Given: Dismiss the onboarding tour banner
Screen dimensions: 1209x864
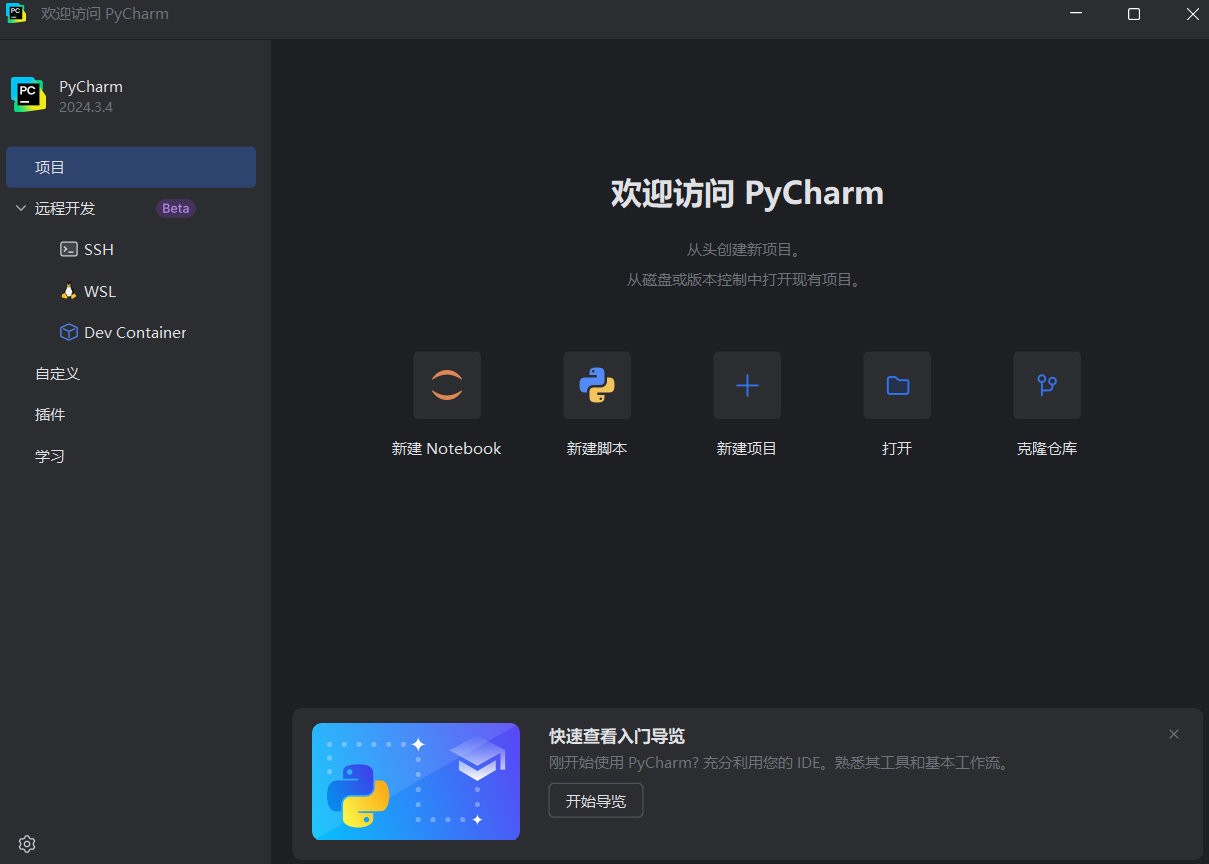Looking at the screenshot, I should pos(1174,734).
